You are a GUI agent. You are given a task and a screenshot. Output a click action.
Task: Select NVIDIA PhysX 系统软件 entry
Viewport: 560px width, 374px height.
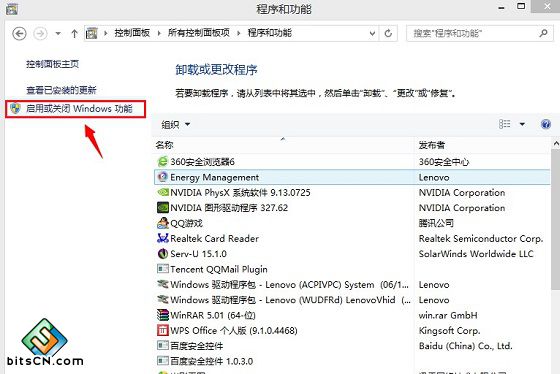(x=284, y=193)
